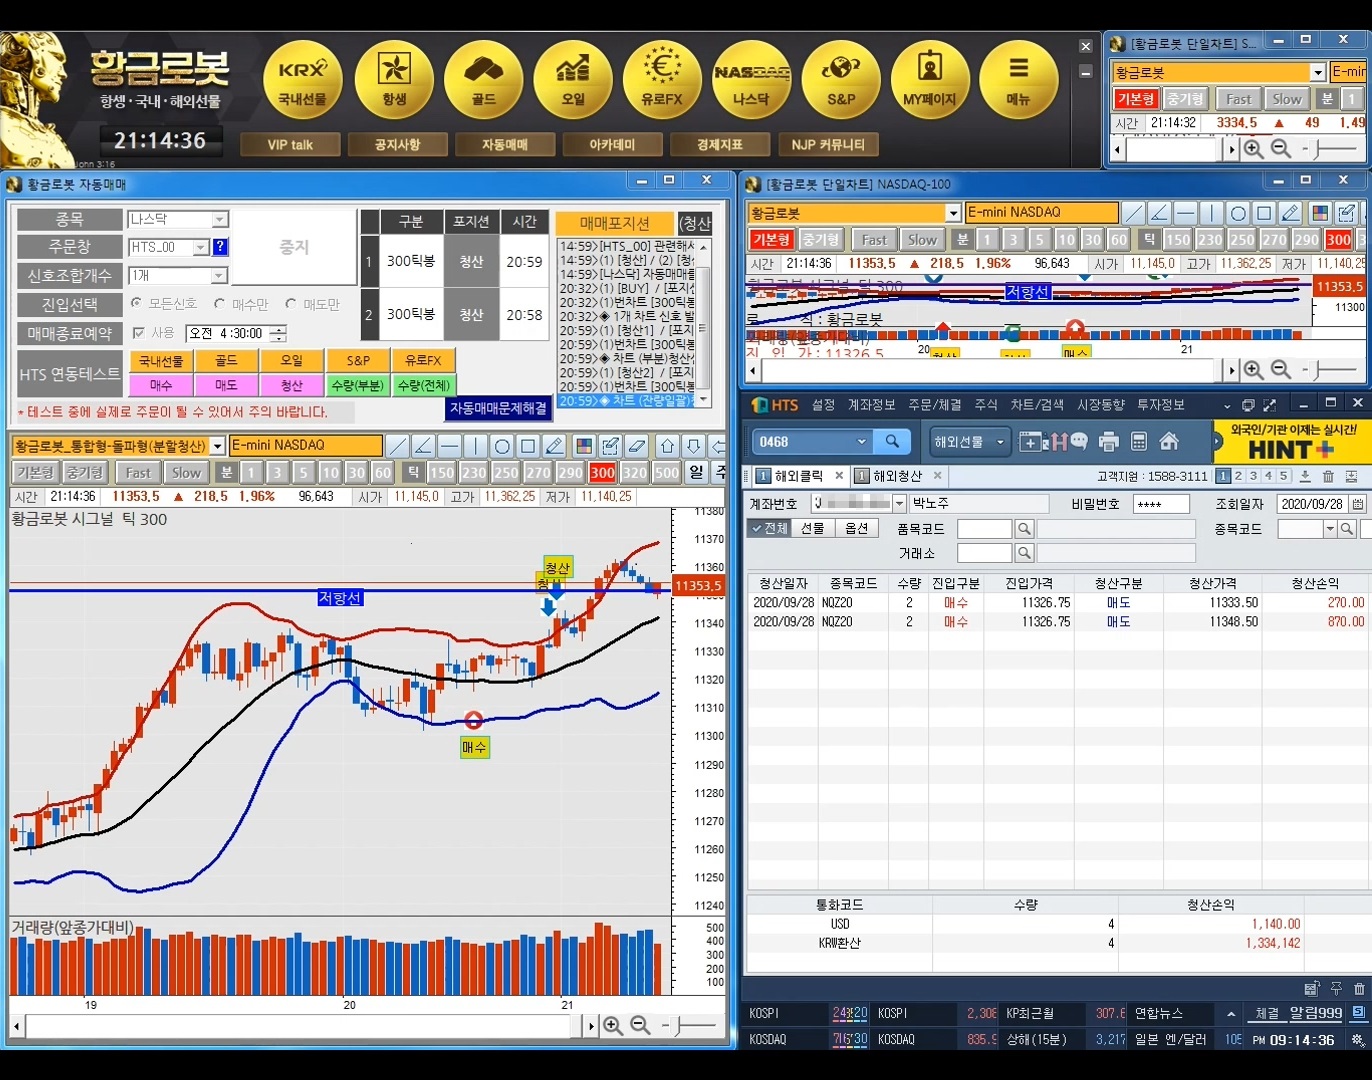Screen dimensions: 1372x1080
Task: Select the 매수만 radio button
Action: point(220,303)
